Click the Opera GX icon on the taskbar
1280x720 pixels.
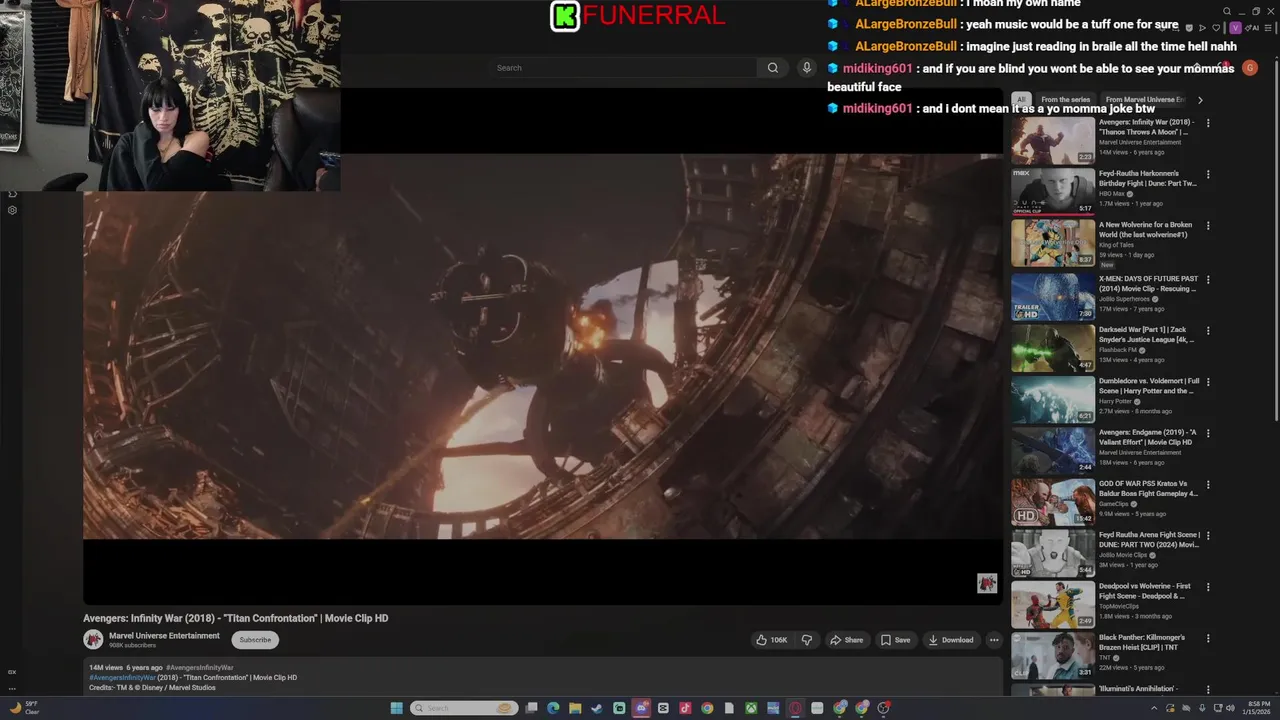(795, 708)
